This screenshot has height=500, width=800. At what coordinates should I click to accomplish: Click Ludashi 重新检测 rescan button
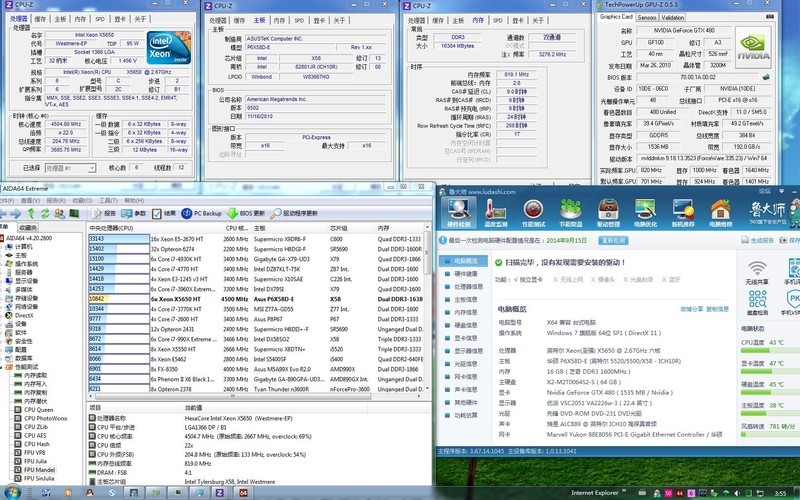pyautogui.click(x=613, y=240)
